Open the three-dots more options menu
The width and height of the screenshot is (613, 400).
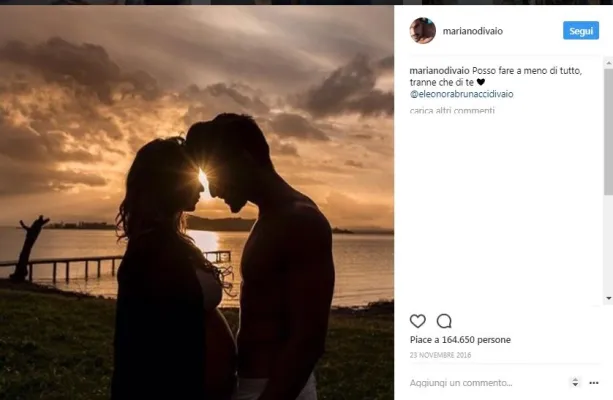tap(594, 383)
